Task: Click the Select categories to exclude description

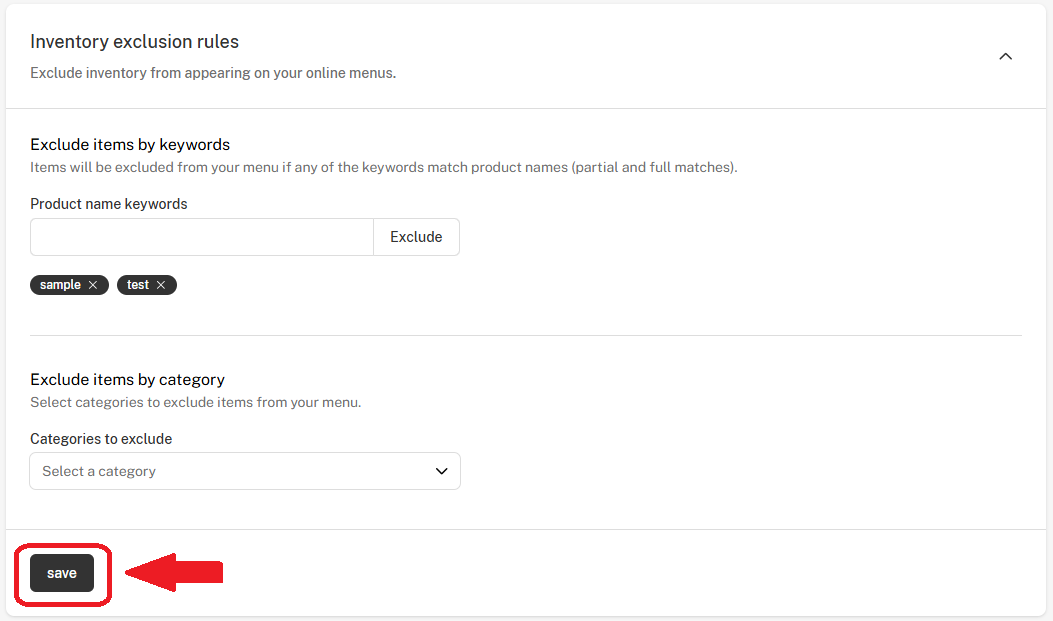Action: click(x=195, y=402)
